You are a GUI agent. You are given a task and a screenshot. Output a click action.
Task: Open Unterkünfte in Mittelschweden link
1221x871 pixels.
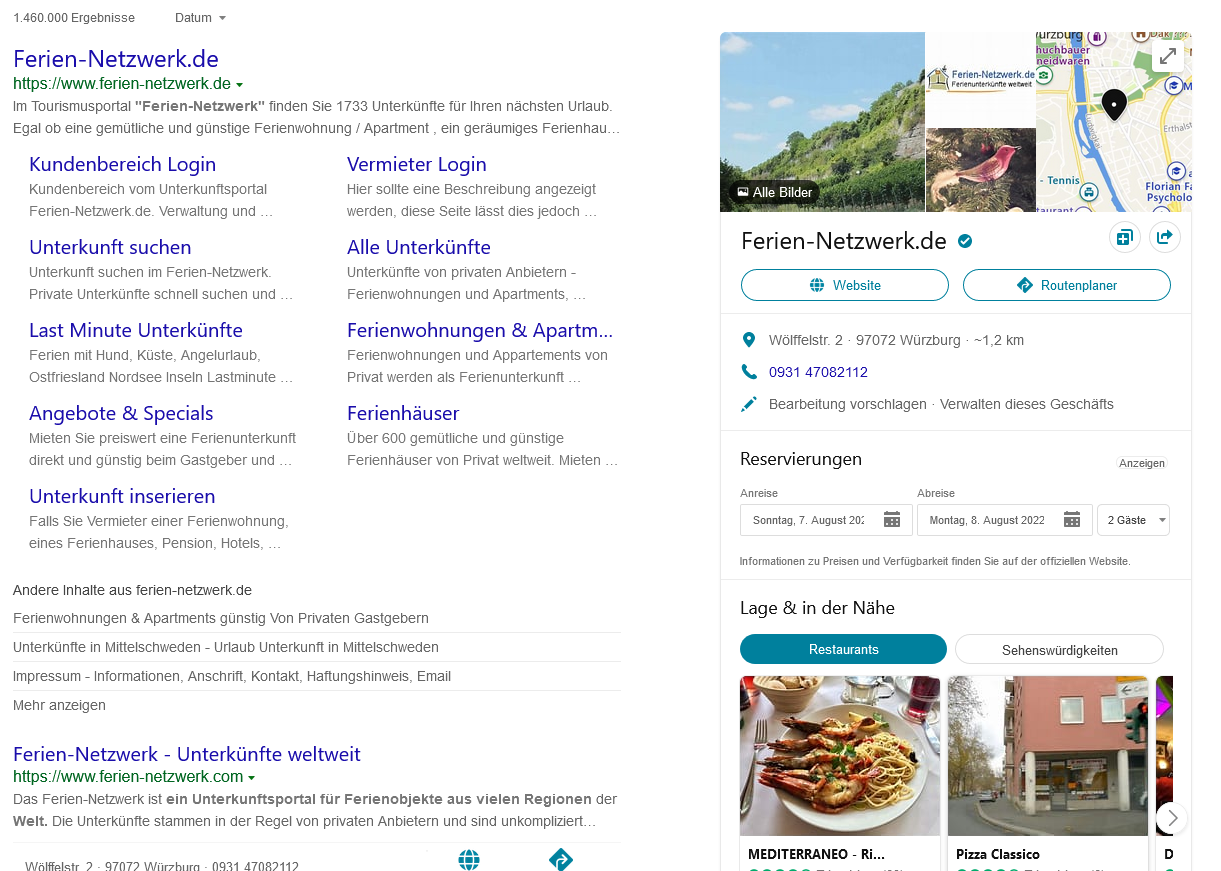coord(226,647)
